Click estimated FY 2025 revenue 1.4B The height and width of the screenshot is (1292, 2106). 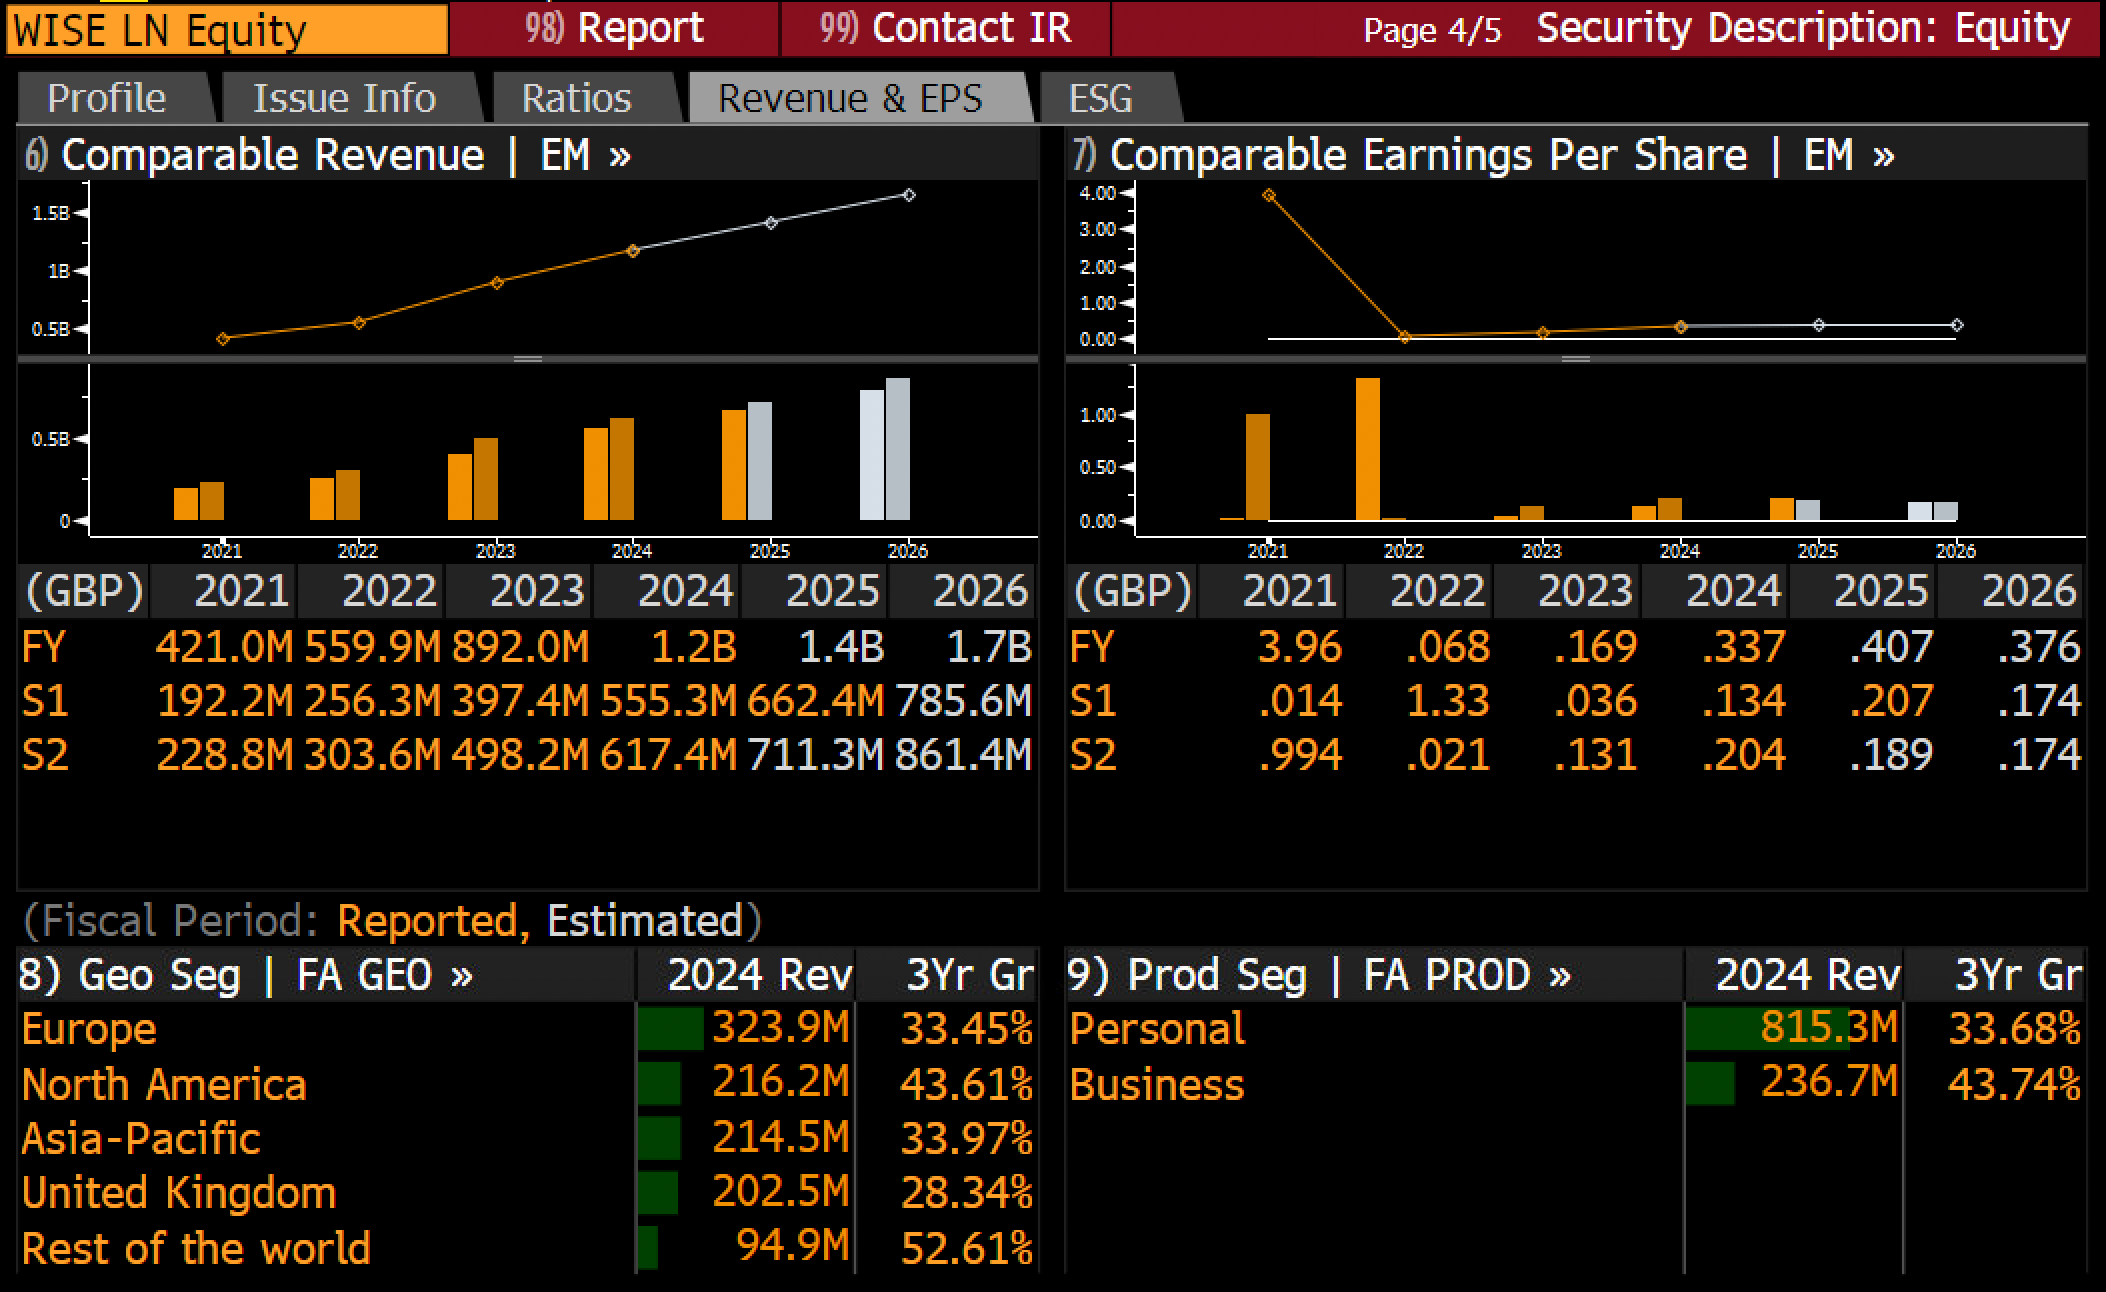tap(842, 647)
